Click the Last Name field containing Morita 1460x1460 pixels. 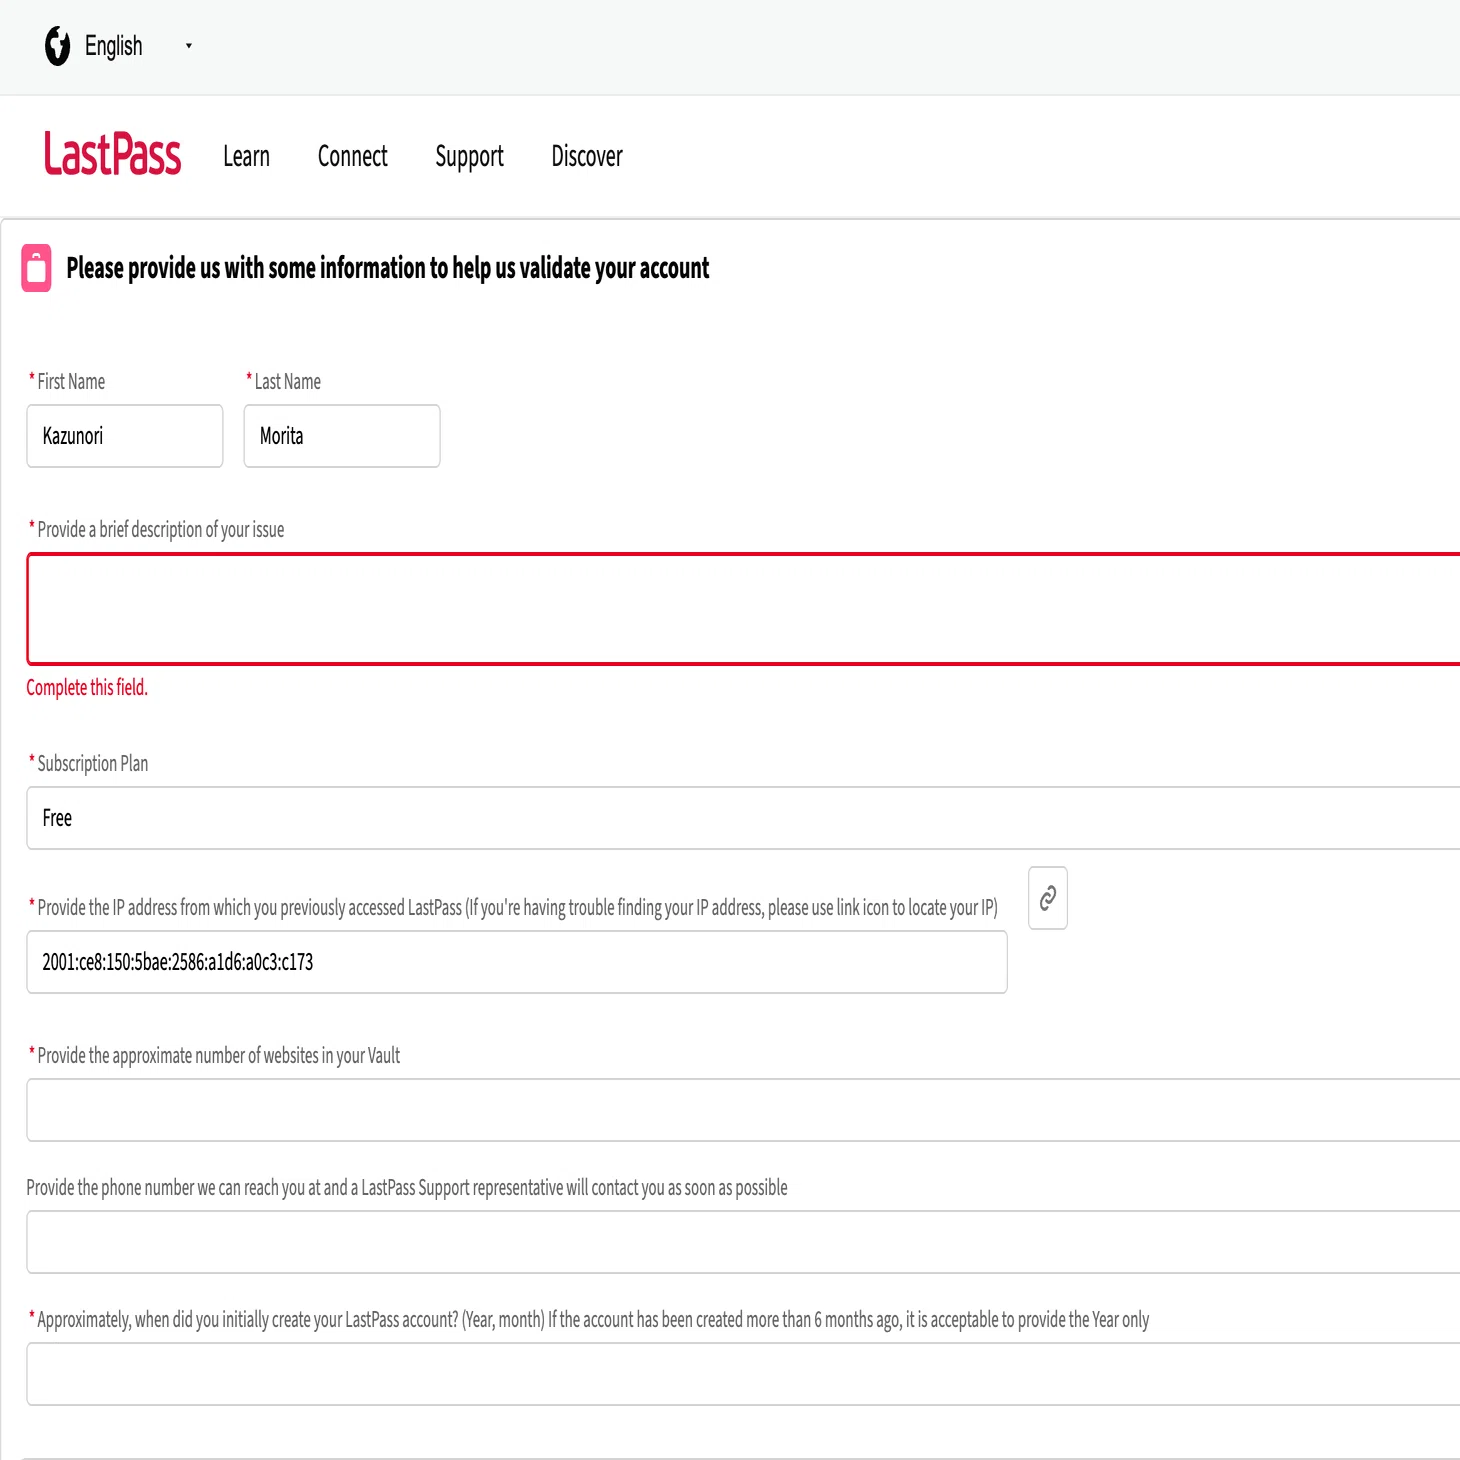coord(342,436)
